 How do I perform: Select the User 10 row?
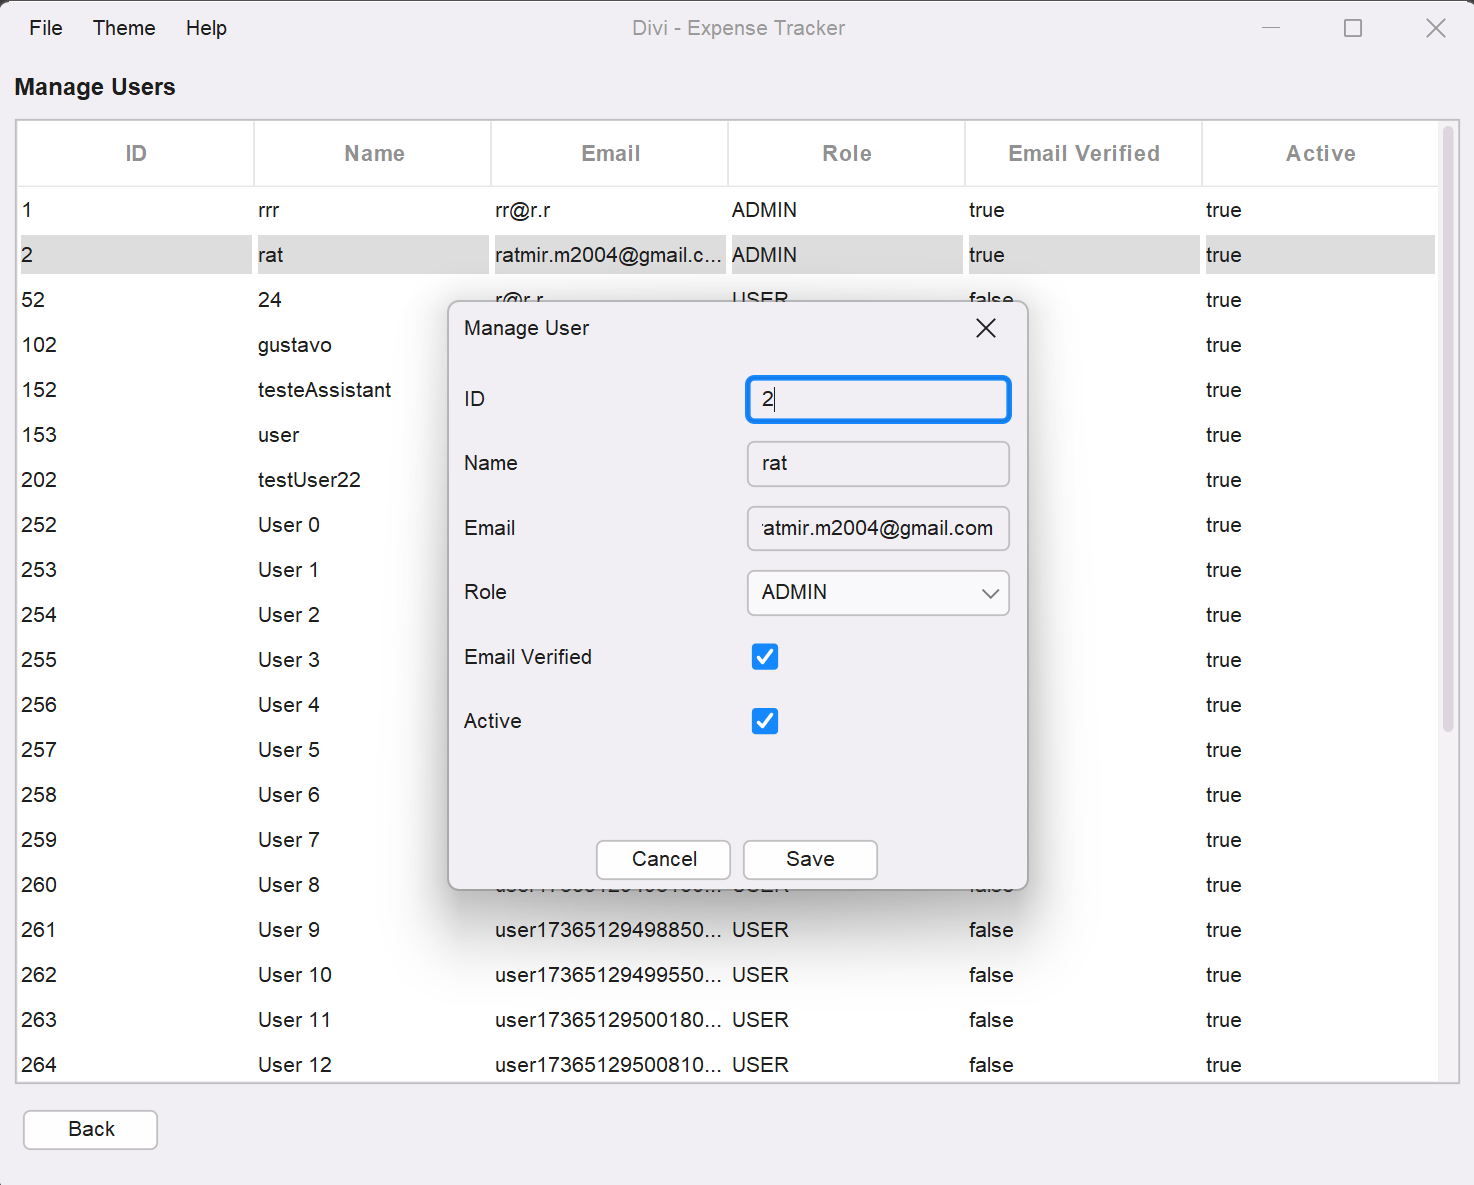click(x=728, y=975)
